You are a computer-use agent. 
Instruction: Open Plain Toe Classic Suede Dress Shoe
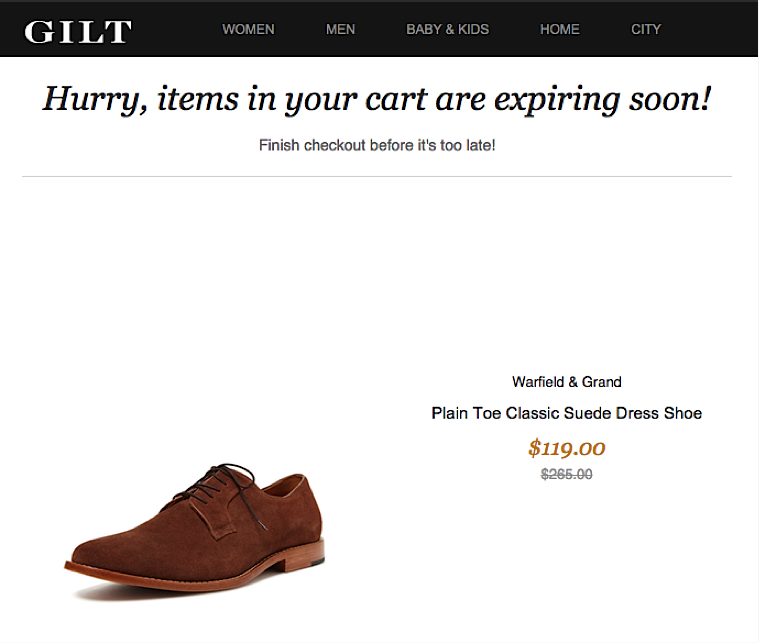click(566, 413)
